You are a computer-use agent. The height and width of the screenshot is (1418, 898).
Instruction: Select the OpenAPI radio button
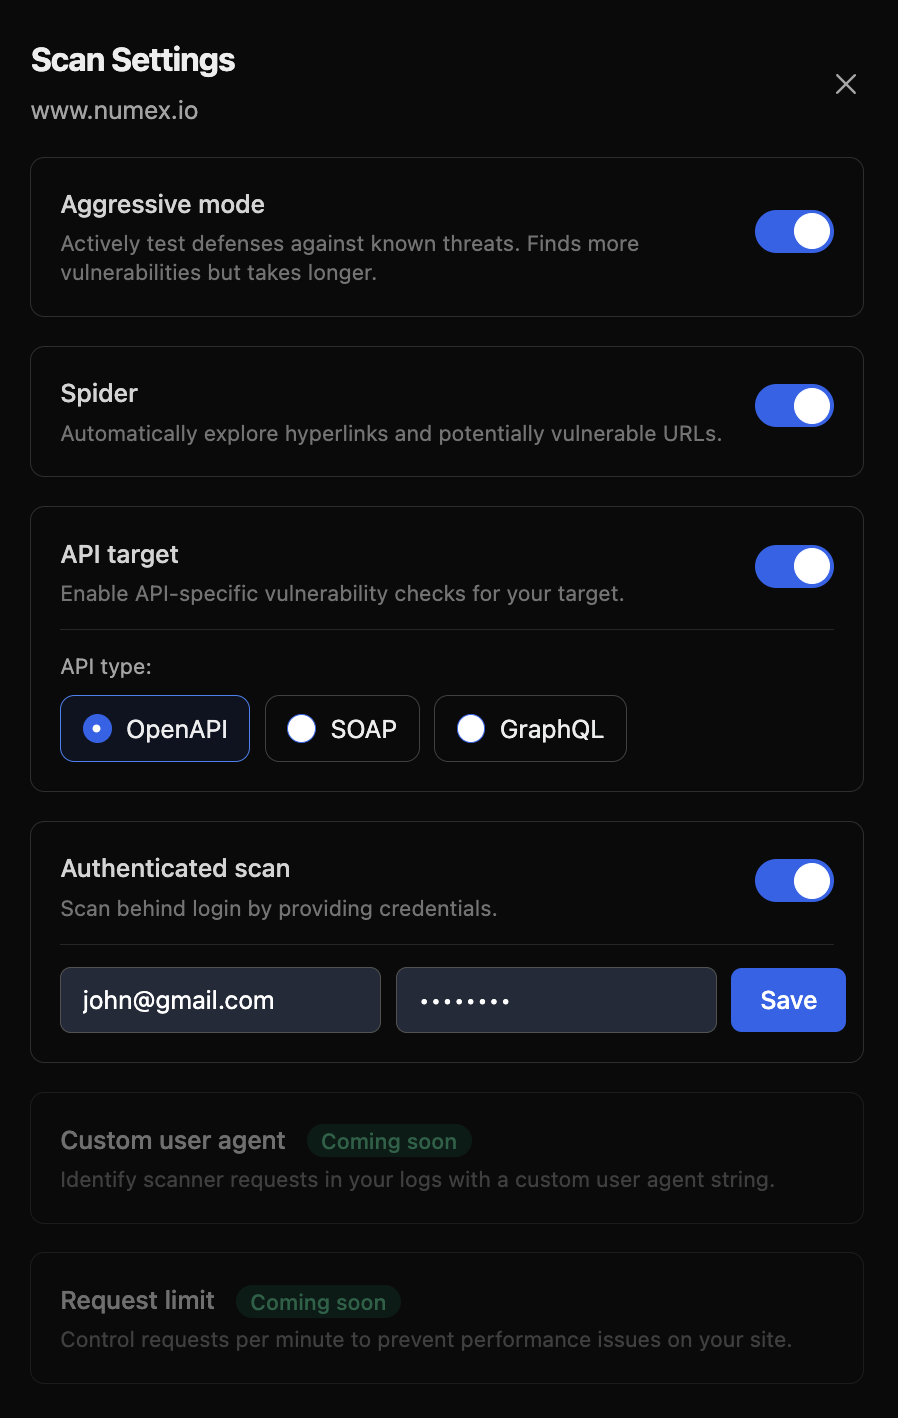(x=154, y=728)
